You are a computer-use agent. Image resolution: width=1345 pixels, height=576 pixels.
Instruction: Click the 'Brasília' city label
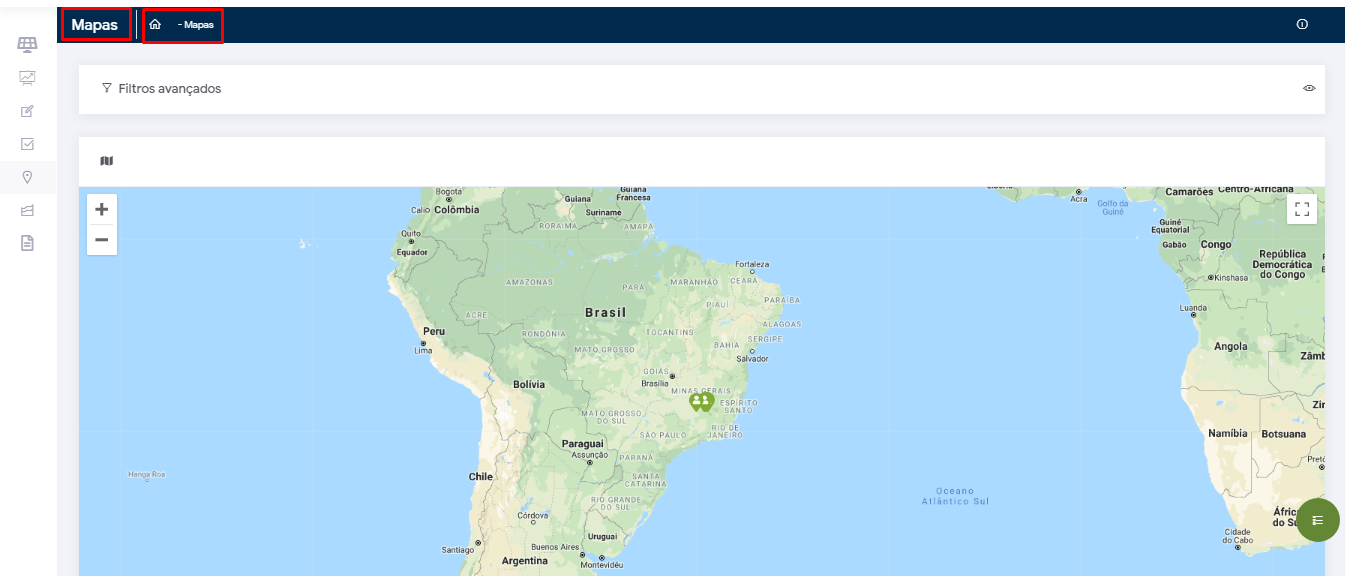655,383
